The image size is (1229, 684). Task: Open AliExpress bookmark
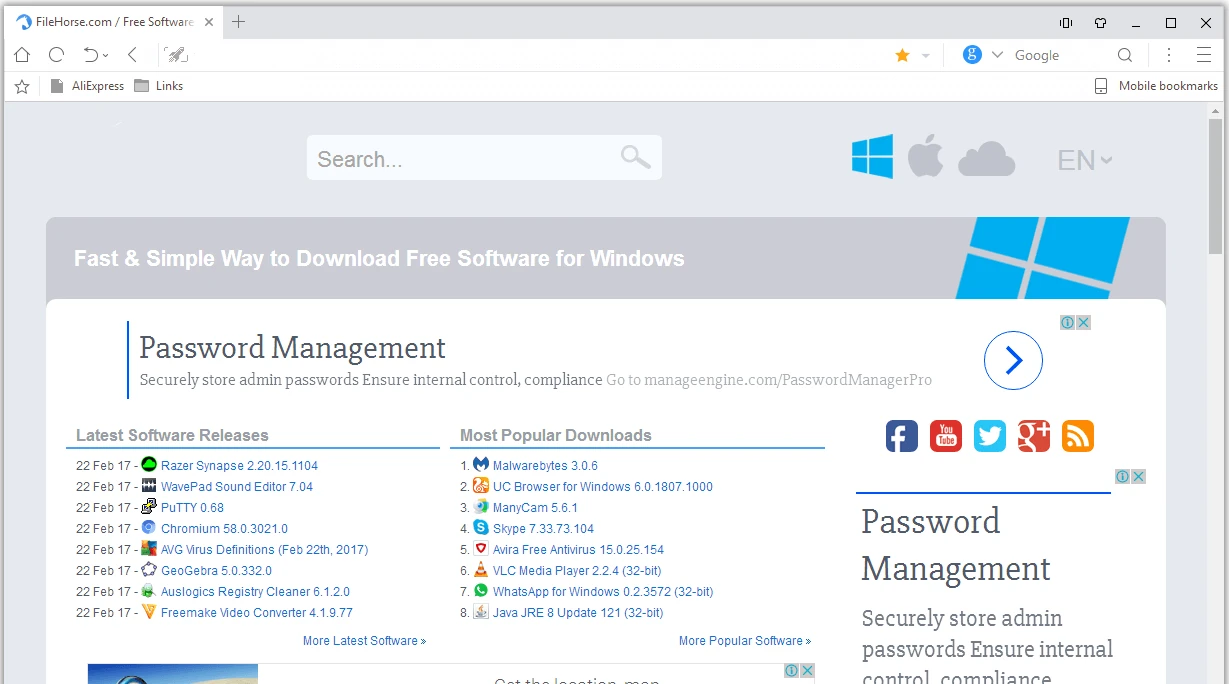87,86
